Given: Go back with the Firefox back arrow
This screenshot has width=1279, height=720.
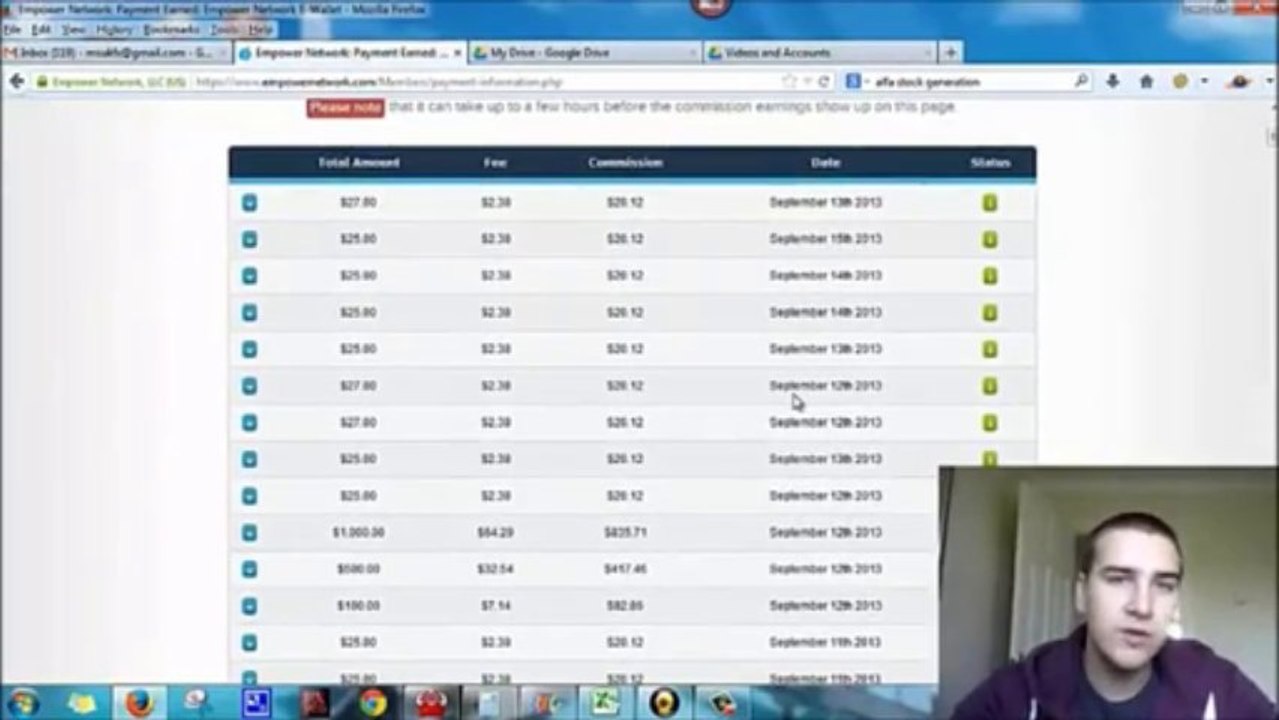Looking at the screenshot, I should (x=16, y=82).
